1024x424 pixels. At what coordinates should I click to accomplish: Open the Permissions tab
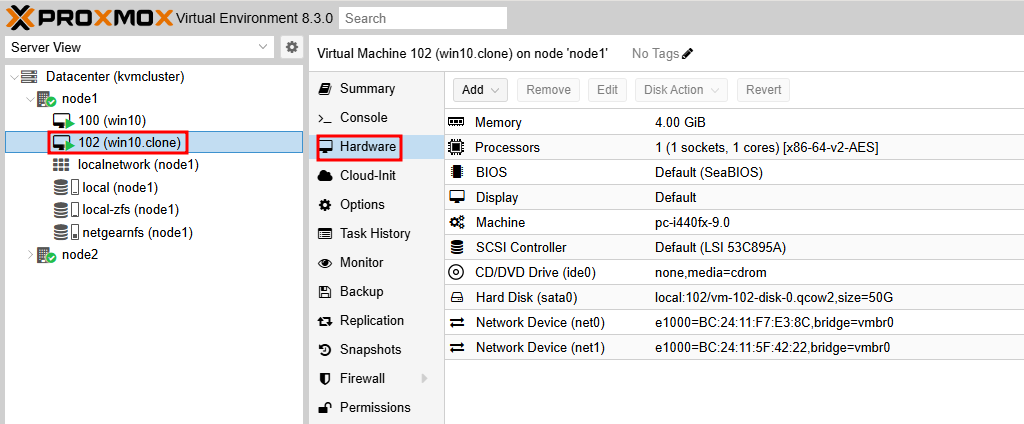click(376, 408)
